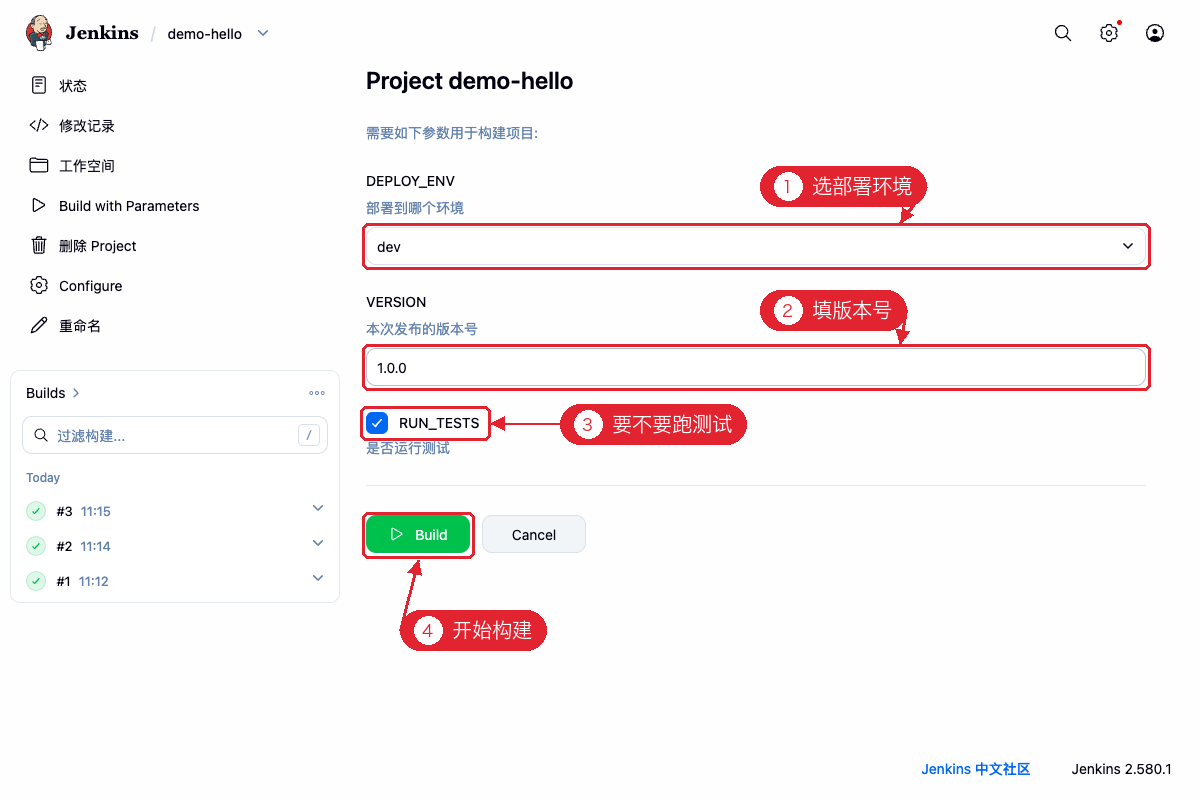Follow the Jenkins 中文社区 footer link
The width and height of the screenshot is (1200, 800).
point(976,769)
